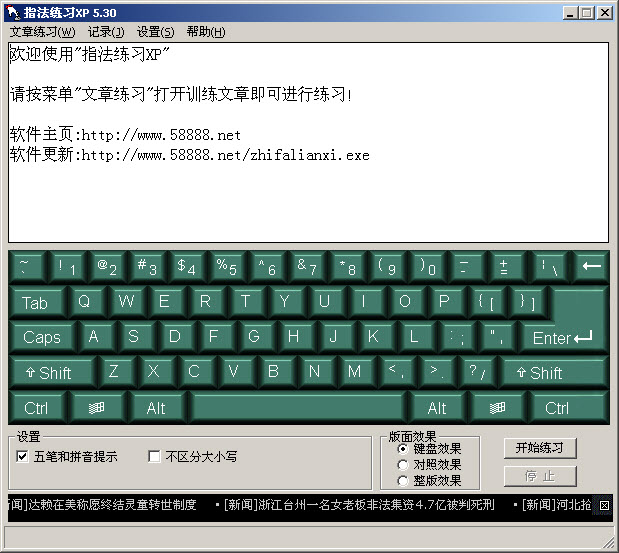Screen dimensions: 619x553
Task: Click the left Windows logo key
Action: tap(97, 407)
